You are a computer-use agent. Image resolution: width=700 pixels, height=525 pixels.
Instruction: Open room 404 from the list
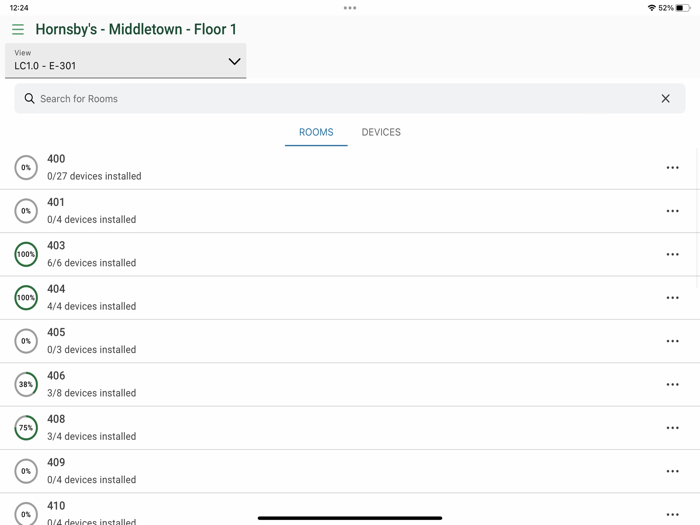(350, 298)
